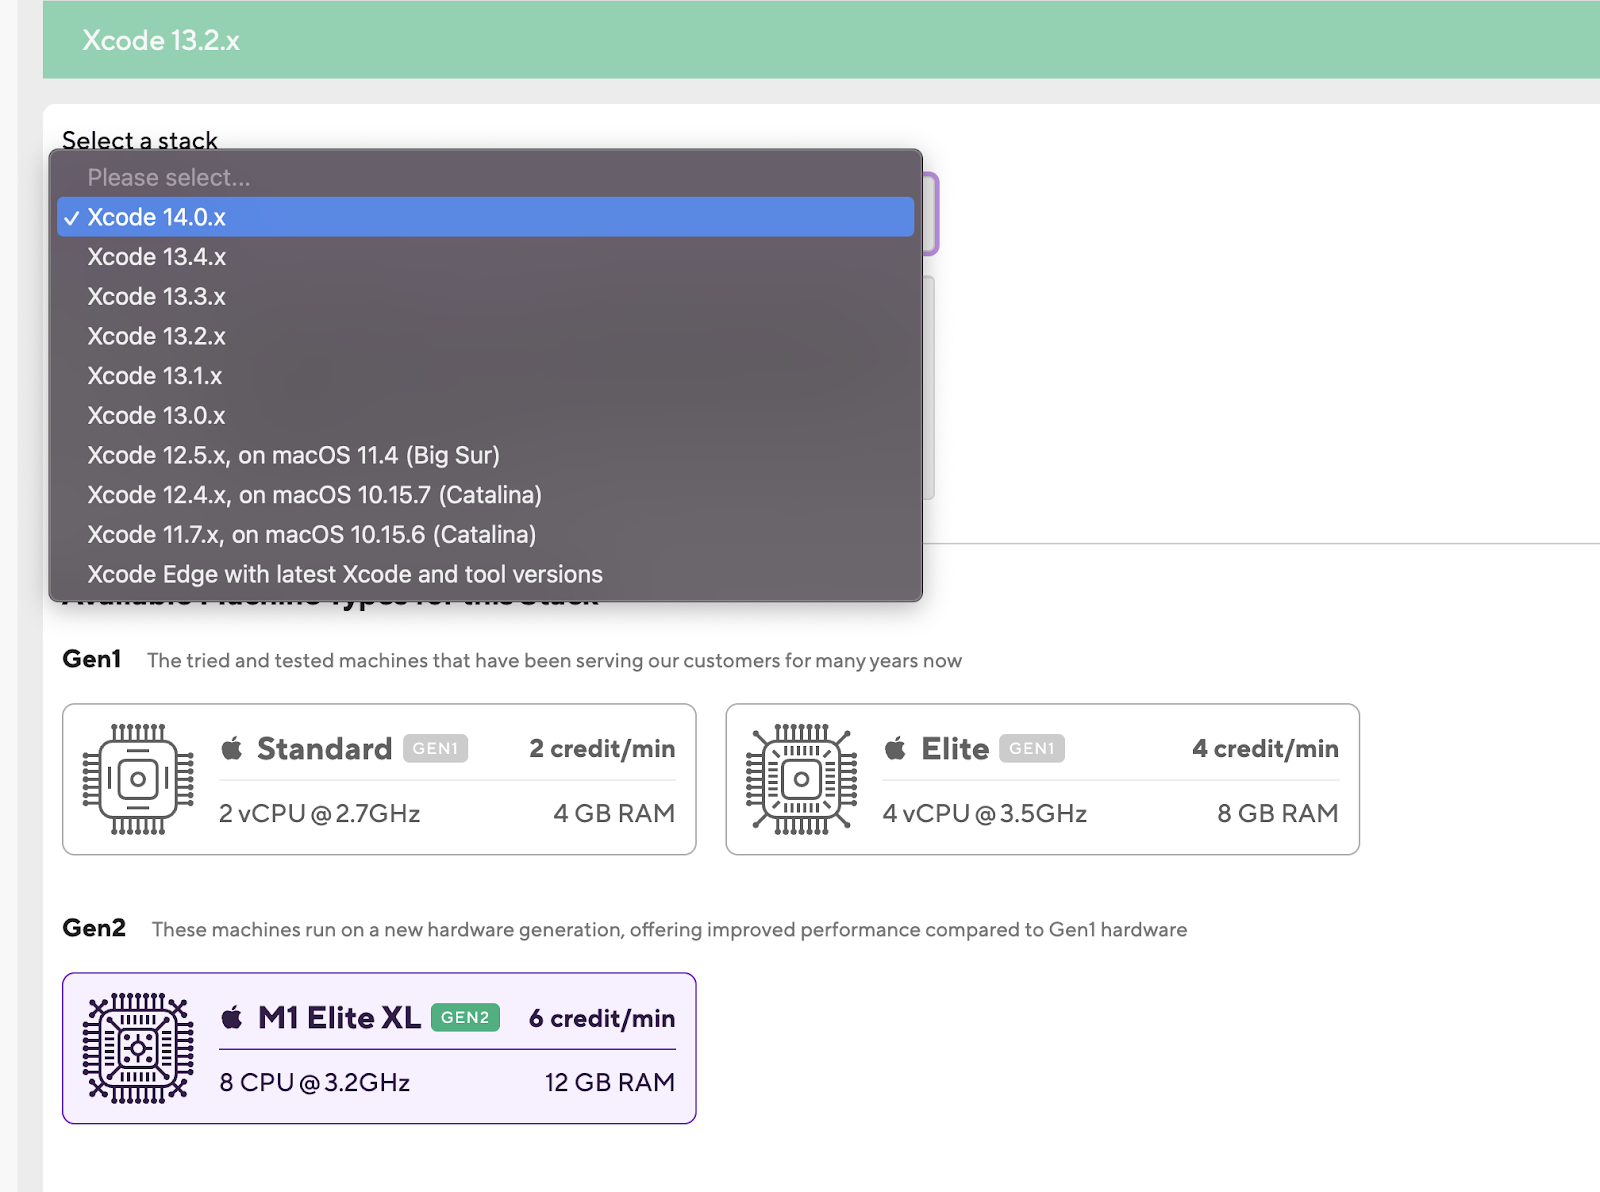
Task: Select Xcode 14.0.x from the stack list
Action: [x=486, y=217]
